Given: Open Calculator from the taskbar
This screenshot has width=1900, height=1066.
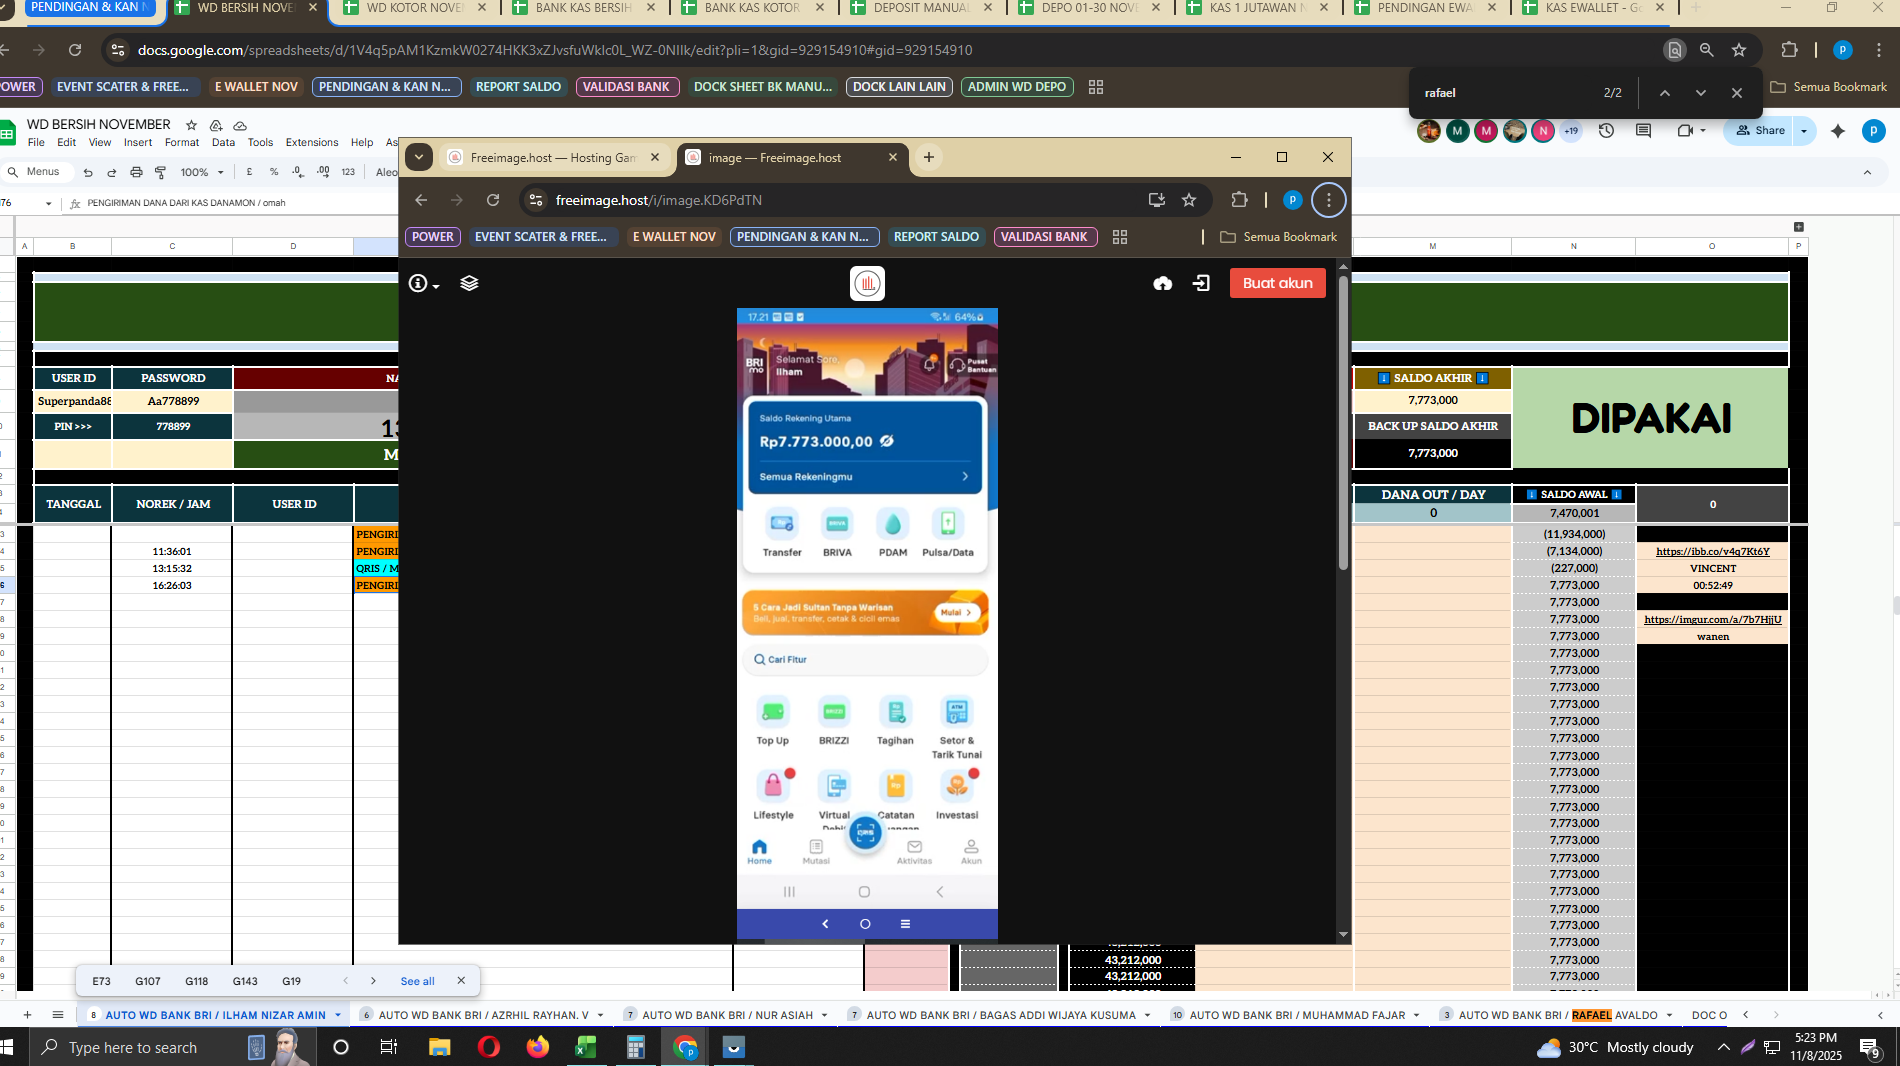Looking at the screenshot, I should coord(635,1047).
